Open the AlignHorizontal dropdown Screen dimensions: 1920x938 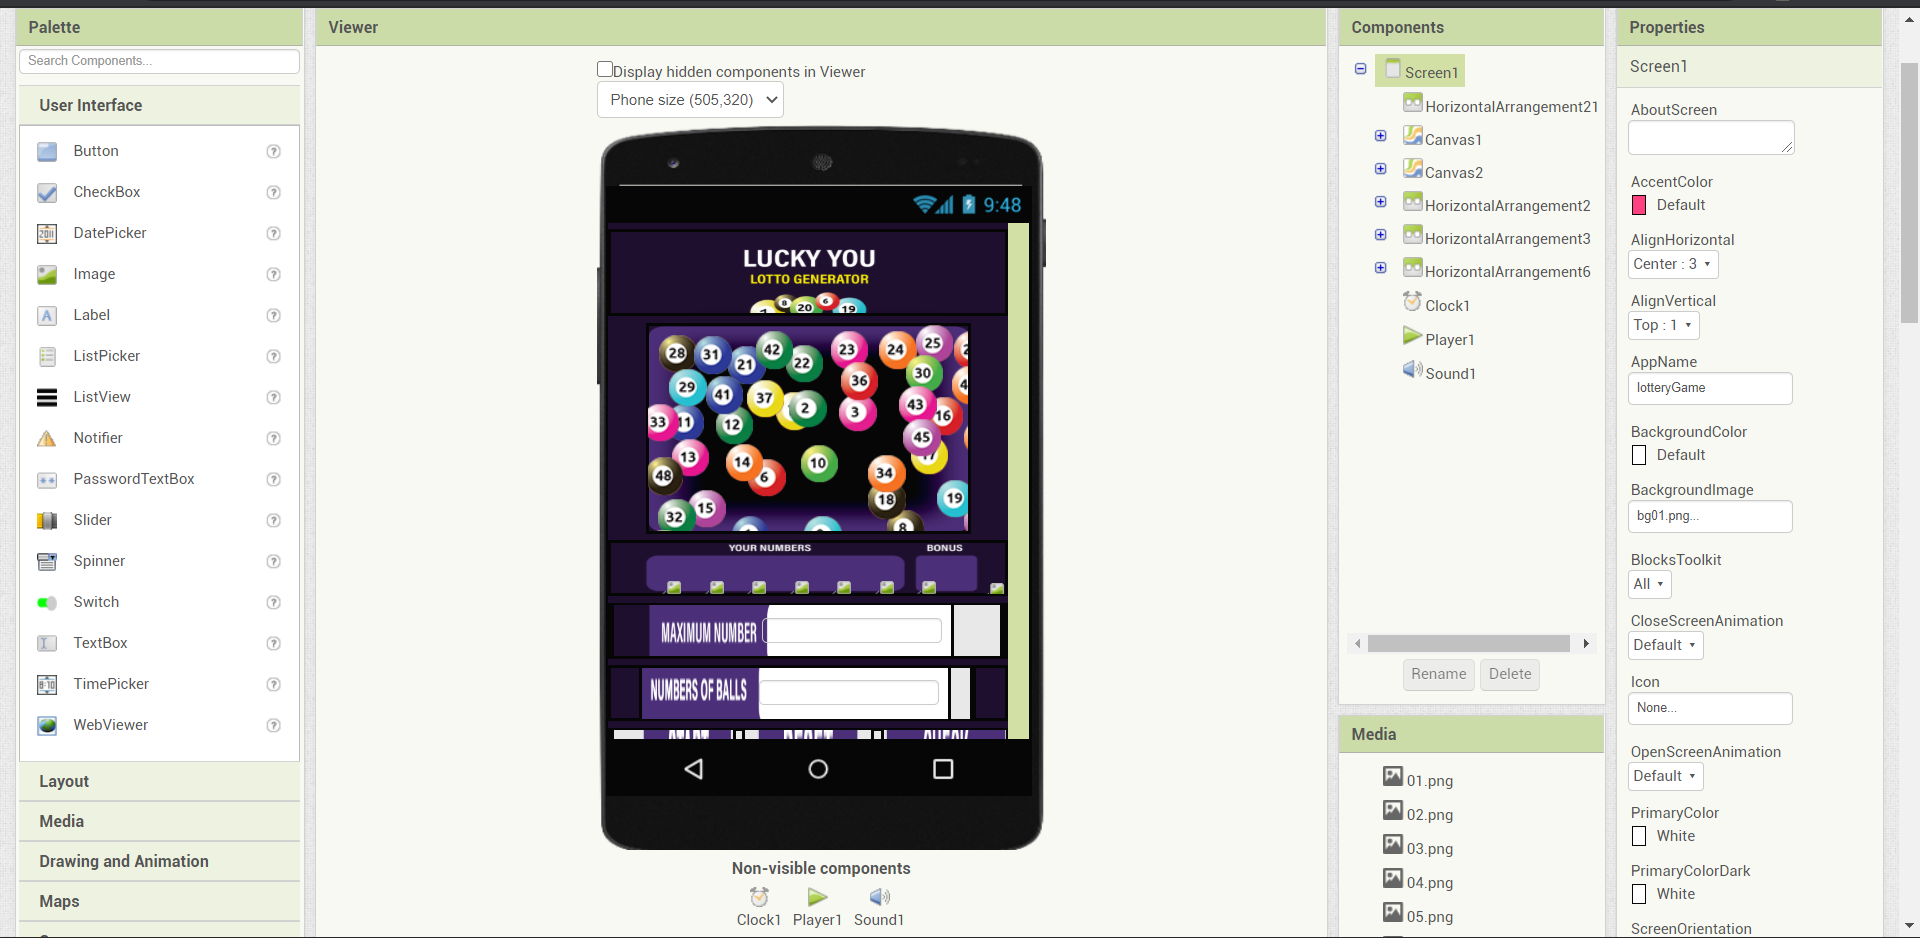[1673, 265]
